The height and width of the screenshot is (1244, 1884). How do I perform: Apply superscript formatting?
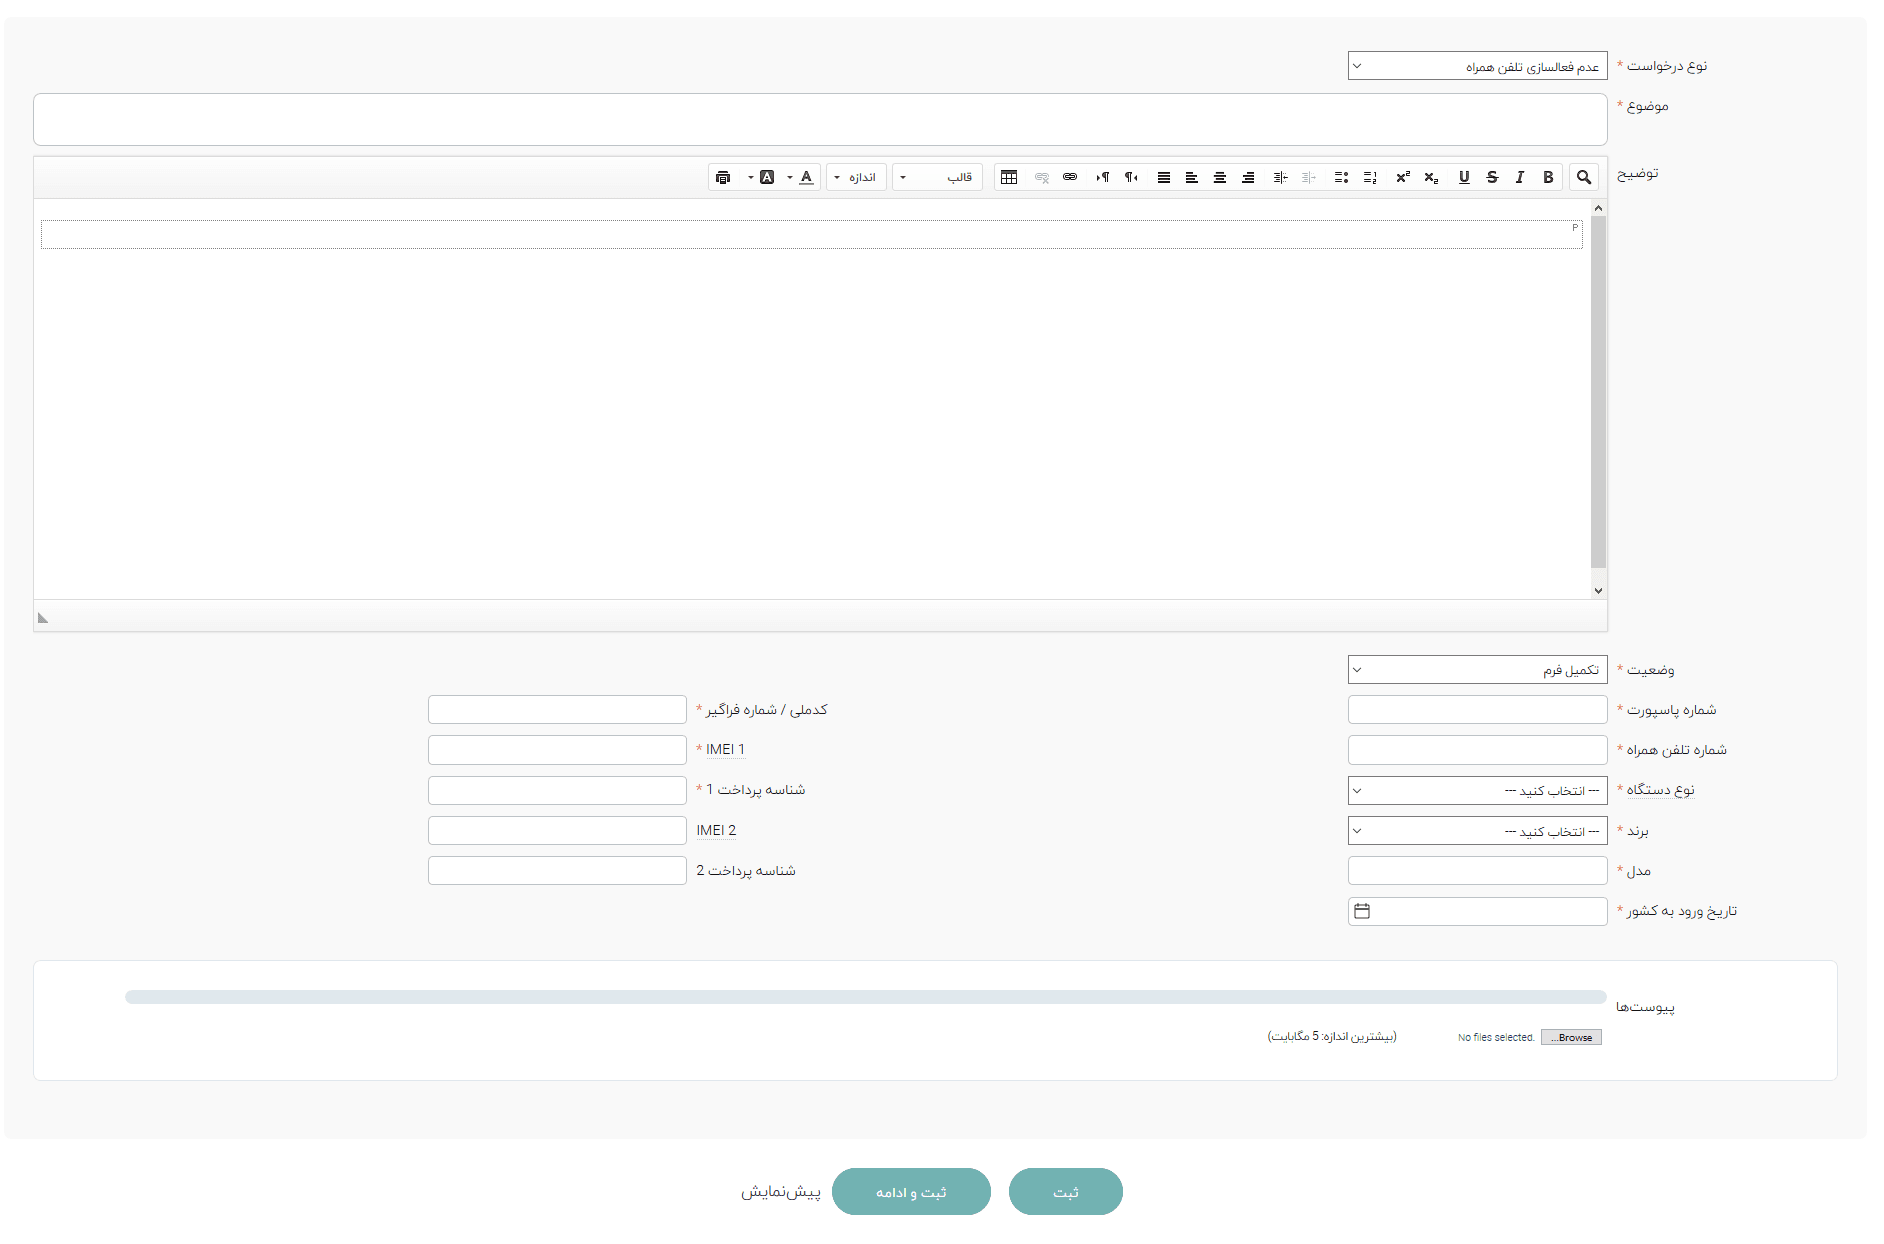(1402, 177)
